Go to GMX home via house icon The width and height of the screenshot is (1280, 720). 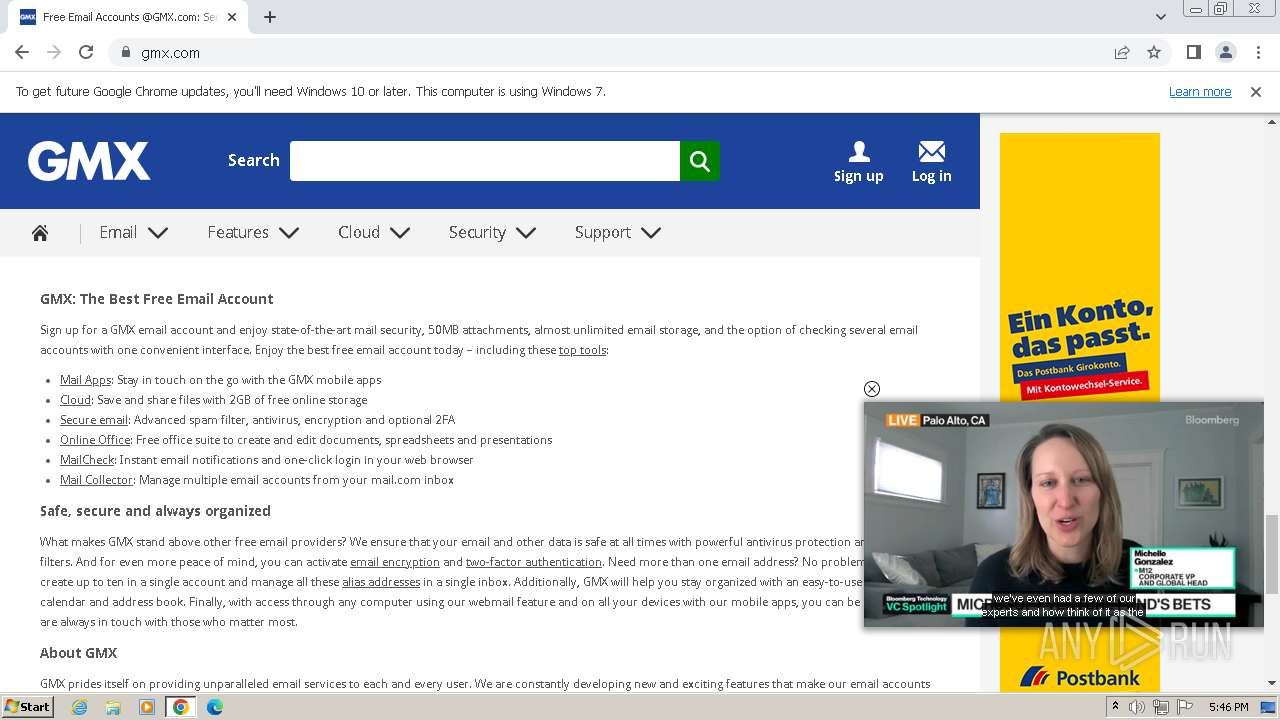40,233
